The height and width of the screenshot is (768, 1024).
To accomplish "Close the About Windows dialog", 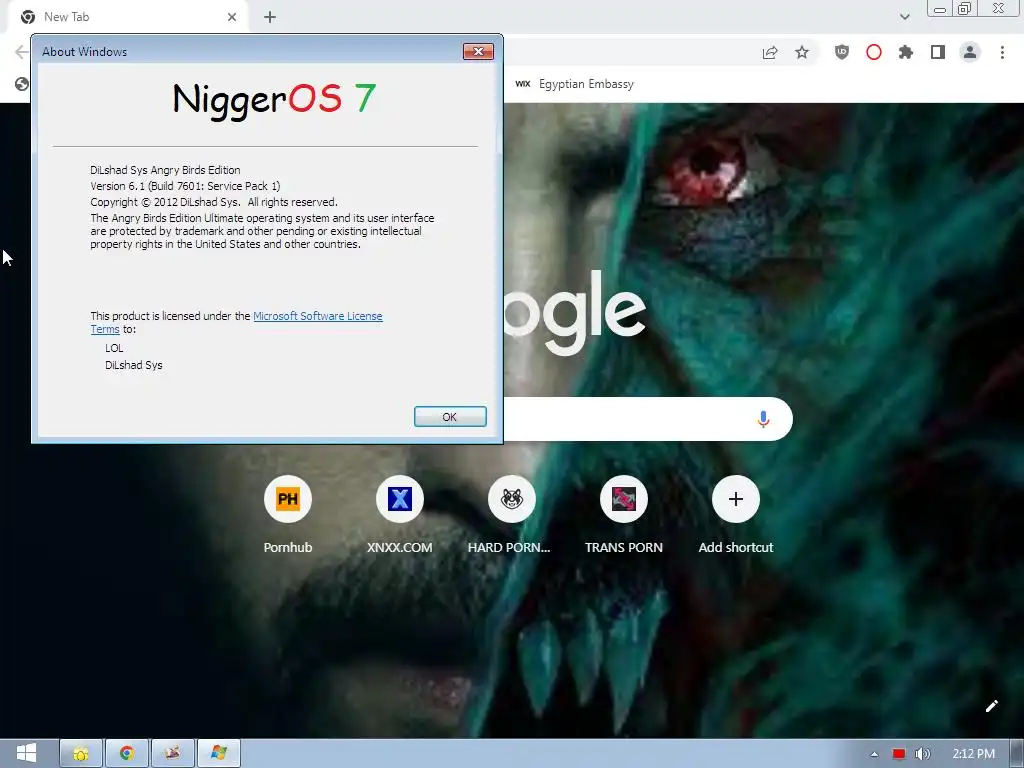I will (x=478, y=52).
